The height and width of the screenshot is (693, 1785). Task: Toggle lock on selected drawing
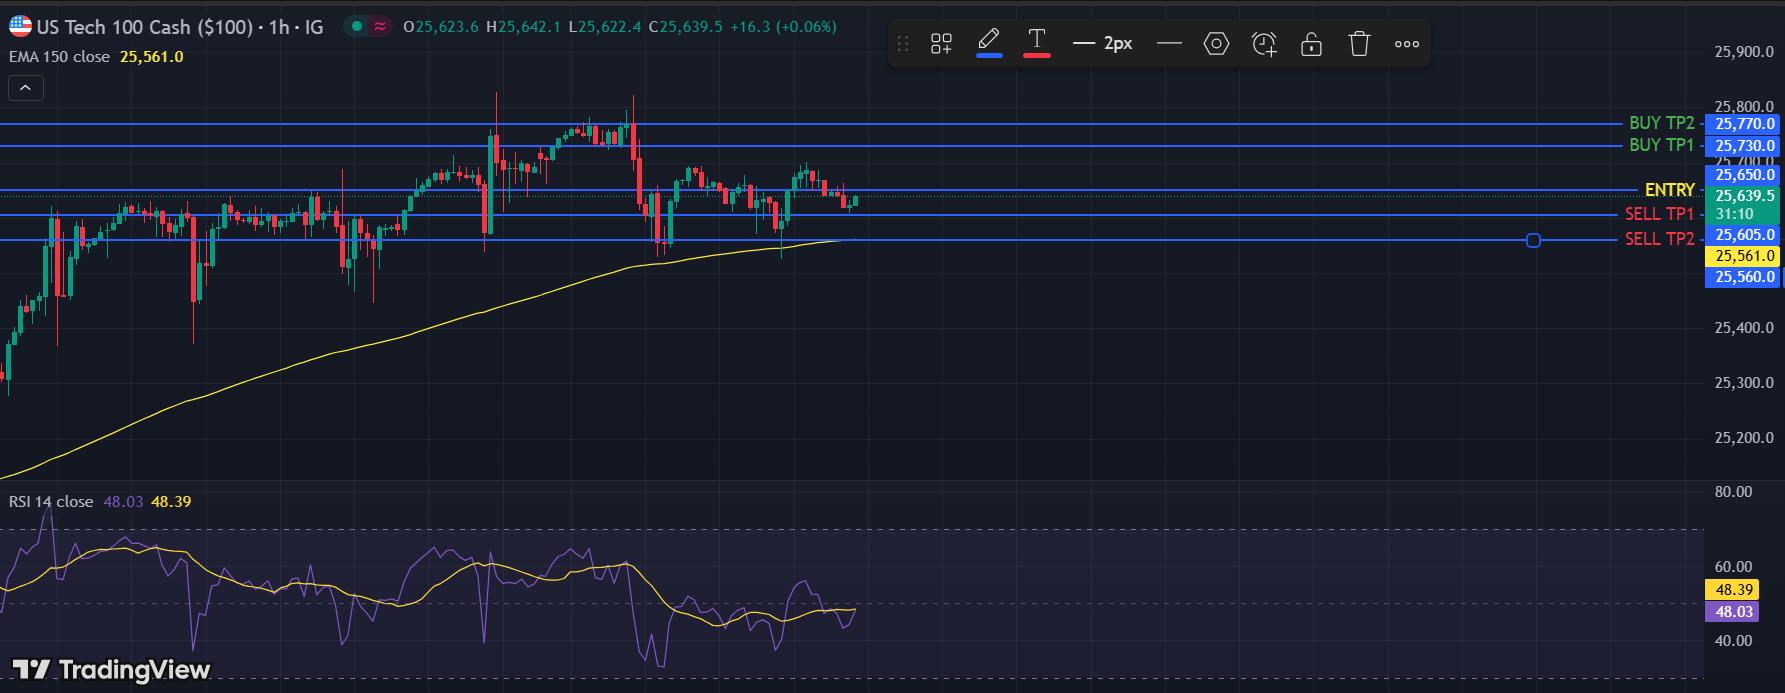point(1311,44)
